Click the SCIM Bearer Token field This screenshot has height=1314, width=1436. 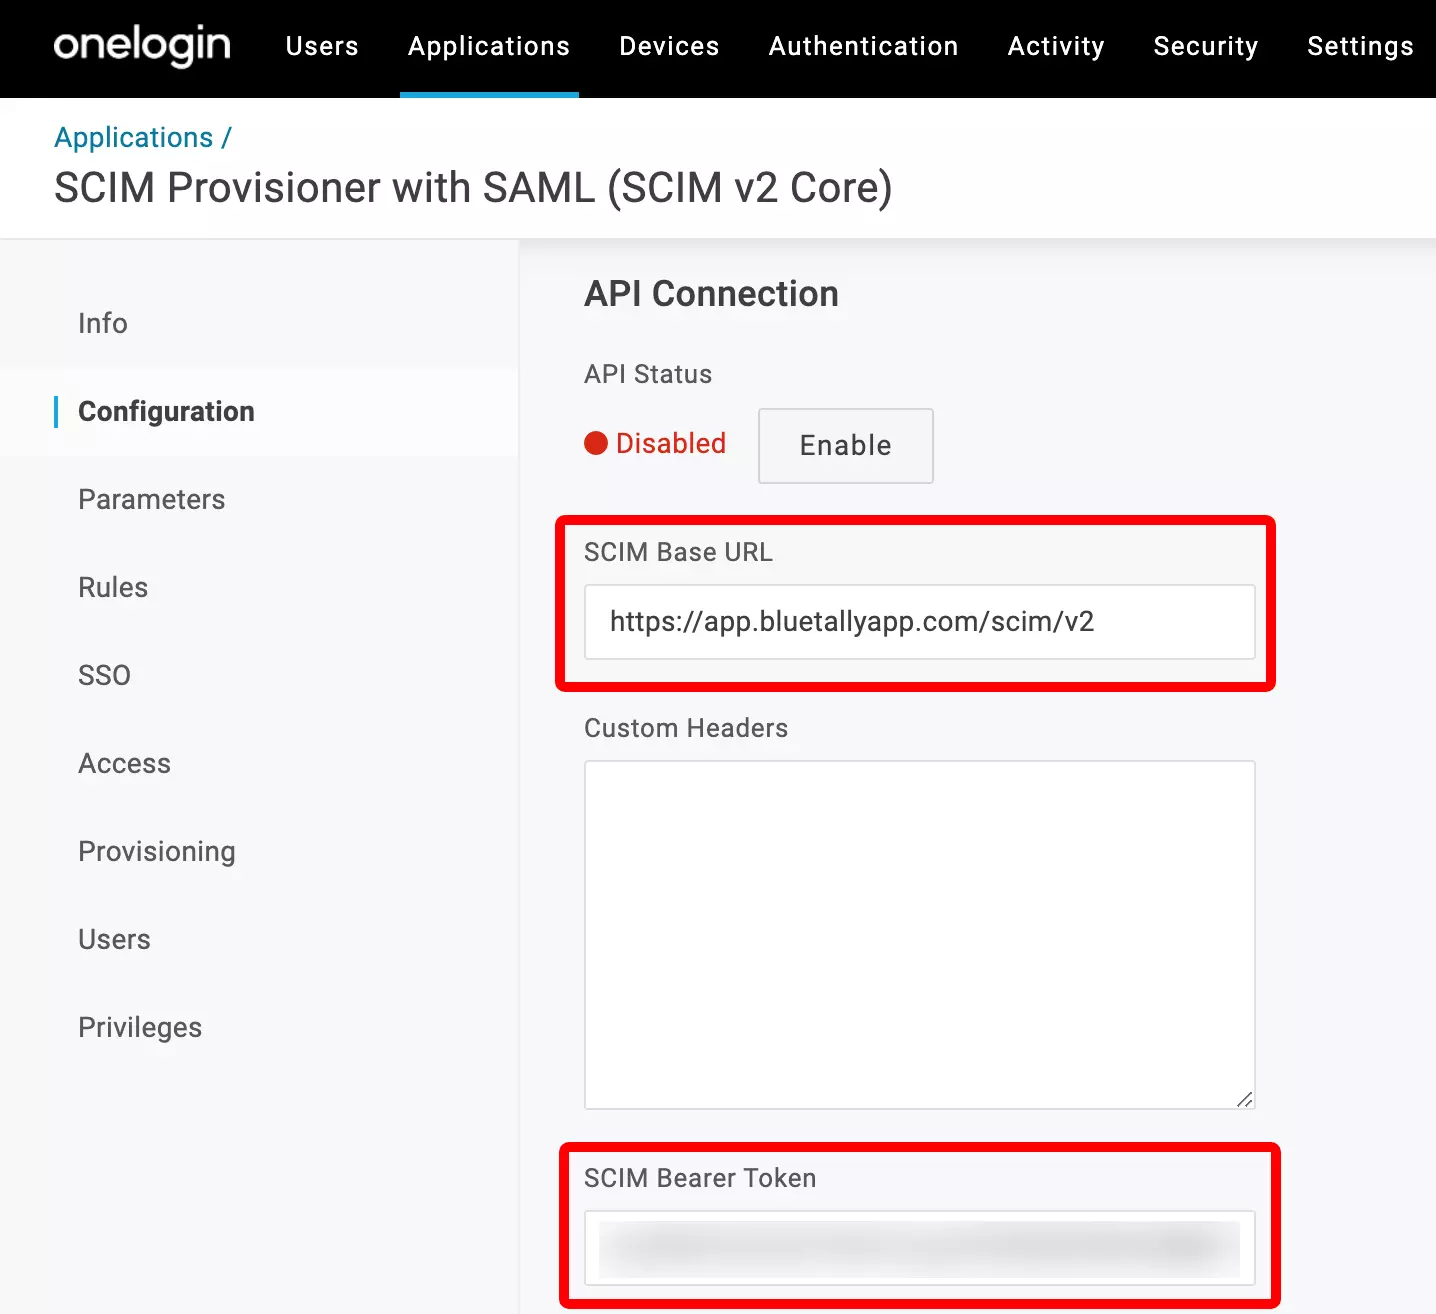point(919,1247)
